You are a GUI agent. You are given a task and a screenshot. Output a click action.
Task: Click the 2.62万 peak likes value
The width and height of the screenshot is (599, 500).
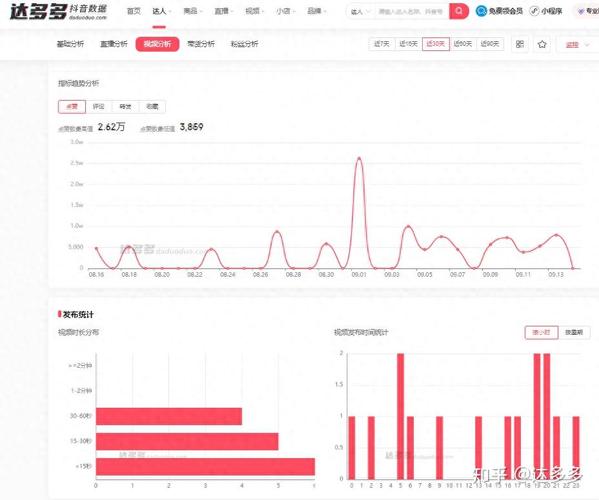click(x=111, y=127)
